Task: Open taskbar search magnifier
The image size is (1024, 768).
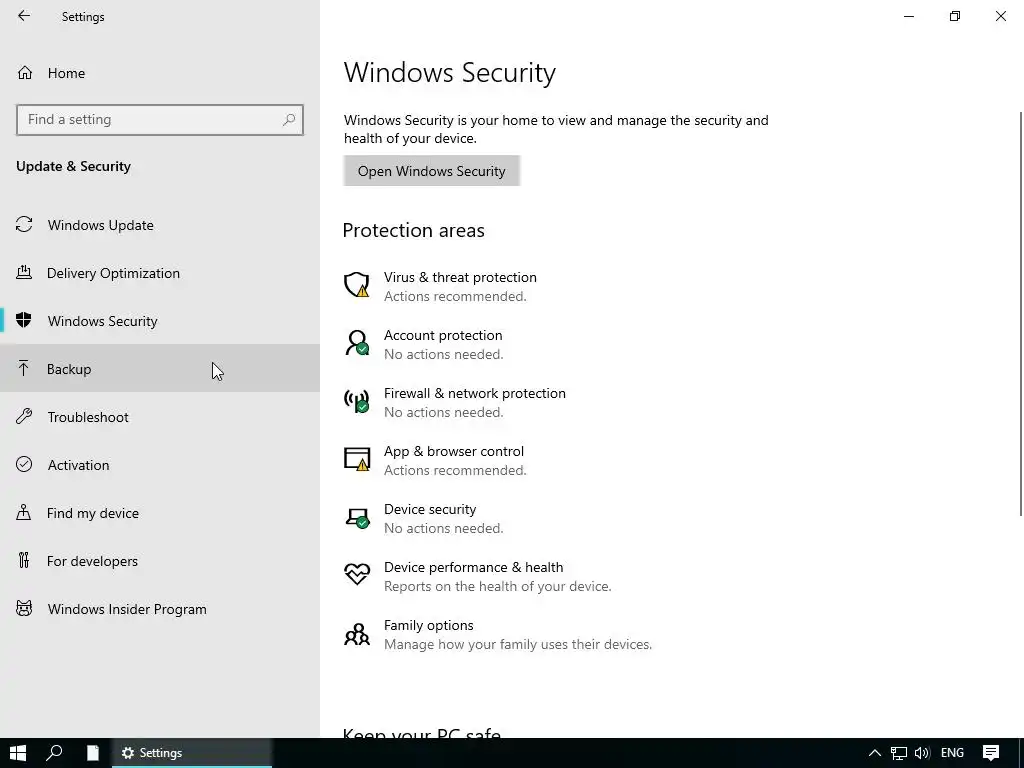Action: pos(54,753)
